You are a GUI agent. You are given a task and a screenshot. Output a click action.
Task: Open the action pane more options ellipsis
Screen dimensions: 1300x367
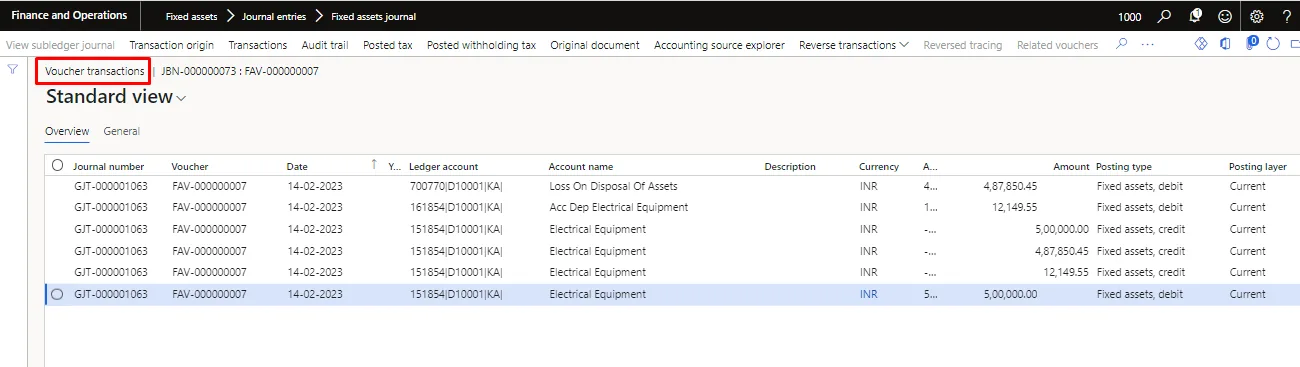pos(1147,45)
